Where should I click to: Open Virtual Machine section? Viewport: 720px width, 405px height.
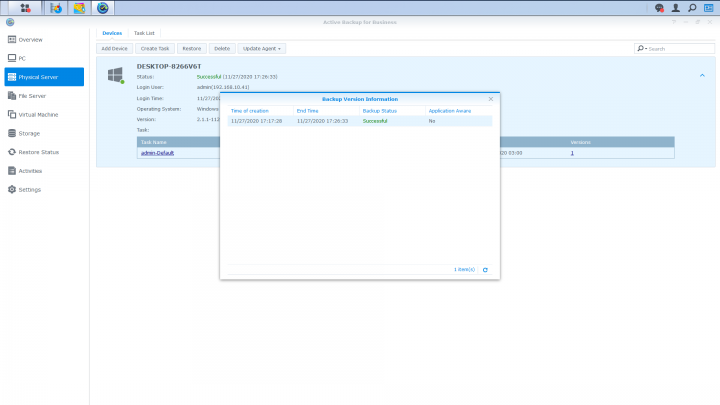44,114
